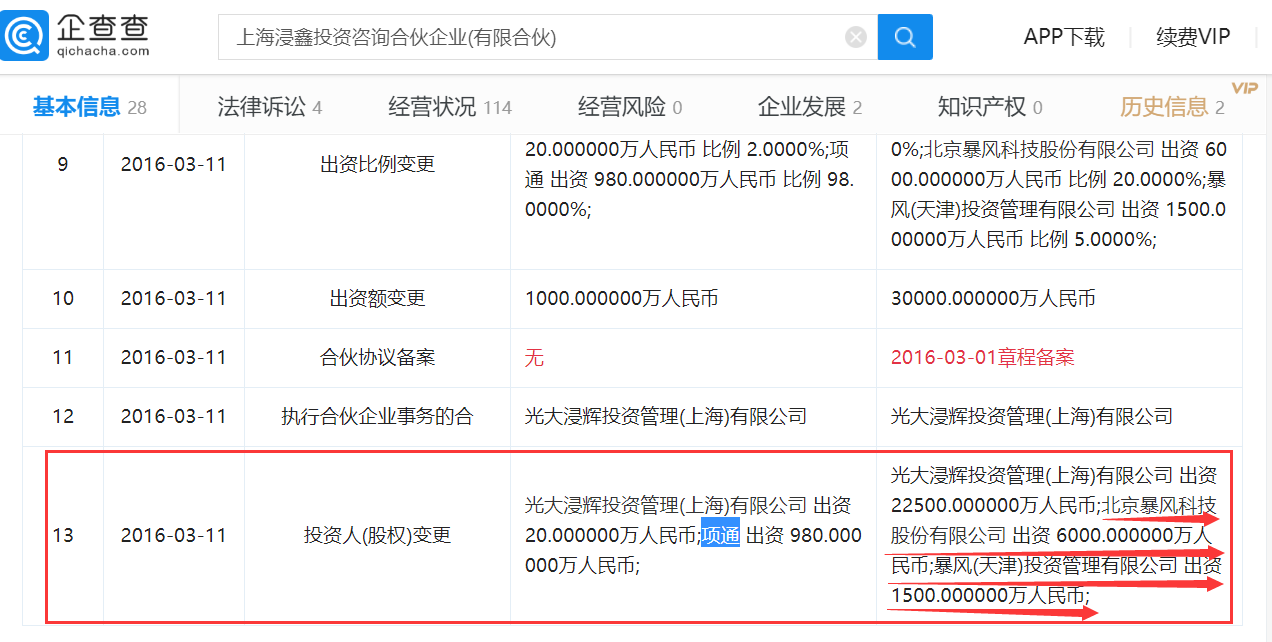Click red 无 text in row 11
Image resolution: width=1272 pixels, height=642 pixels.
(x=534, y=357)
